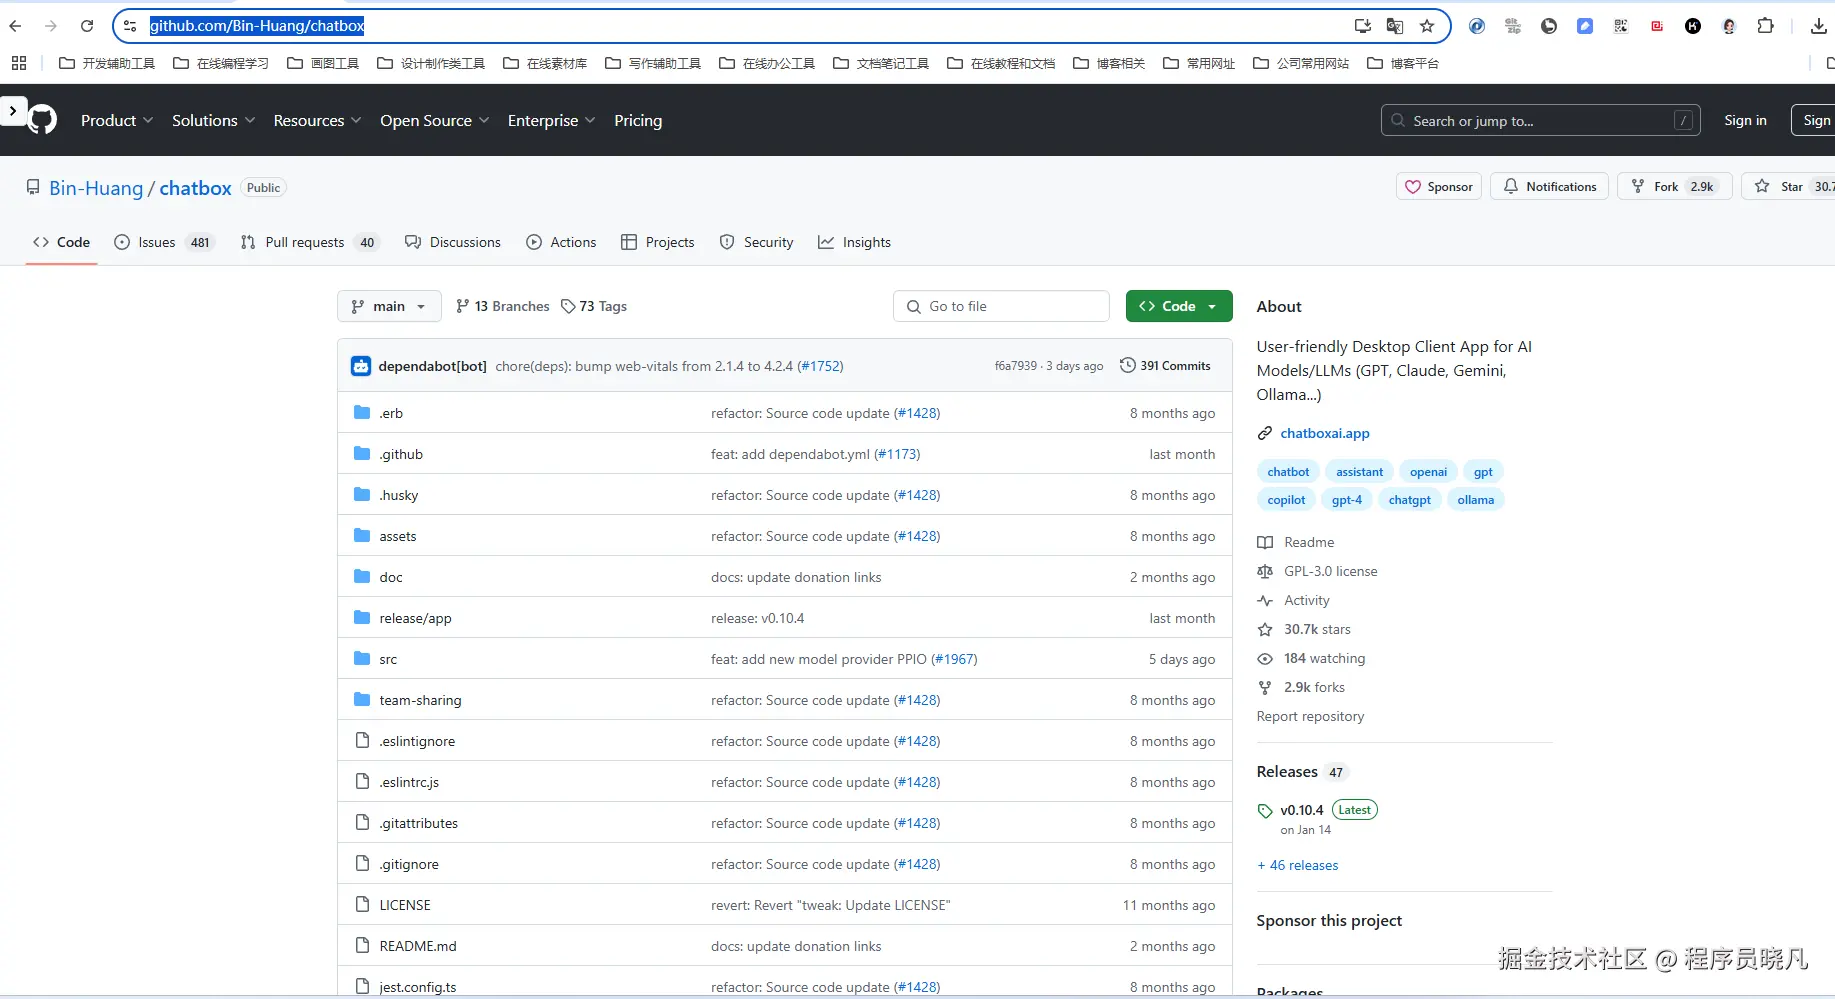Open the browser translate icon
This screenshot has width=1835, height=999.
tap(1395, 26)
